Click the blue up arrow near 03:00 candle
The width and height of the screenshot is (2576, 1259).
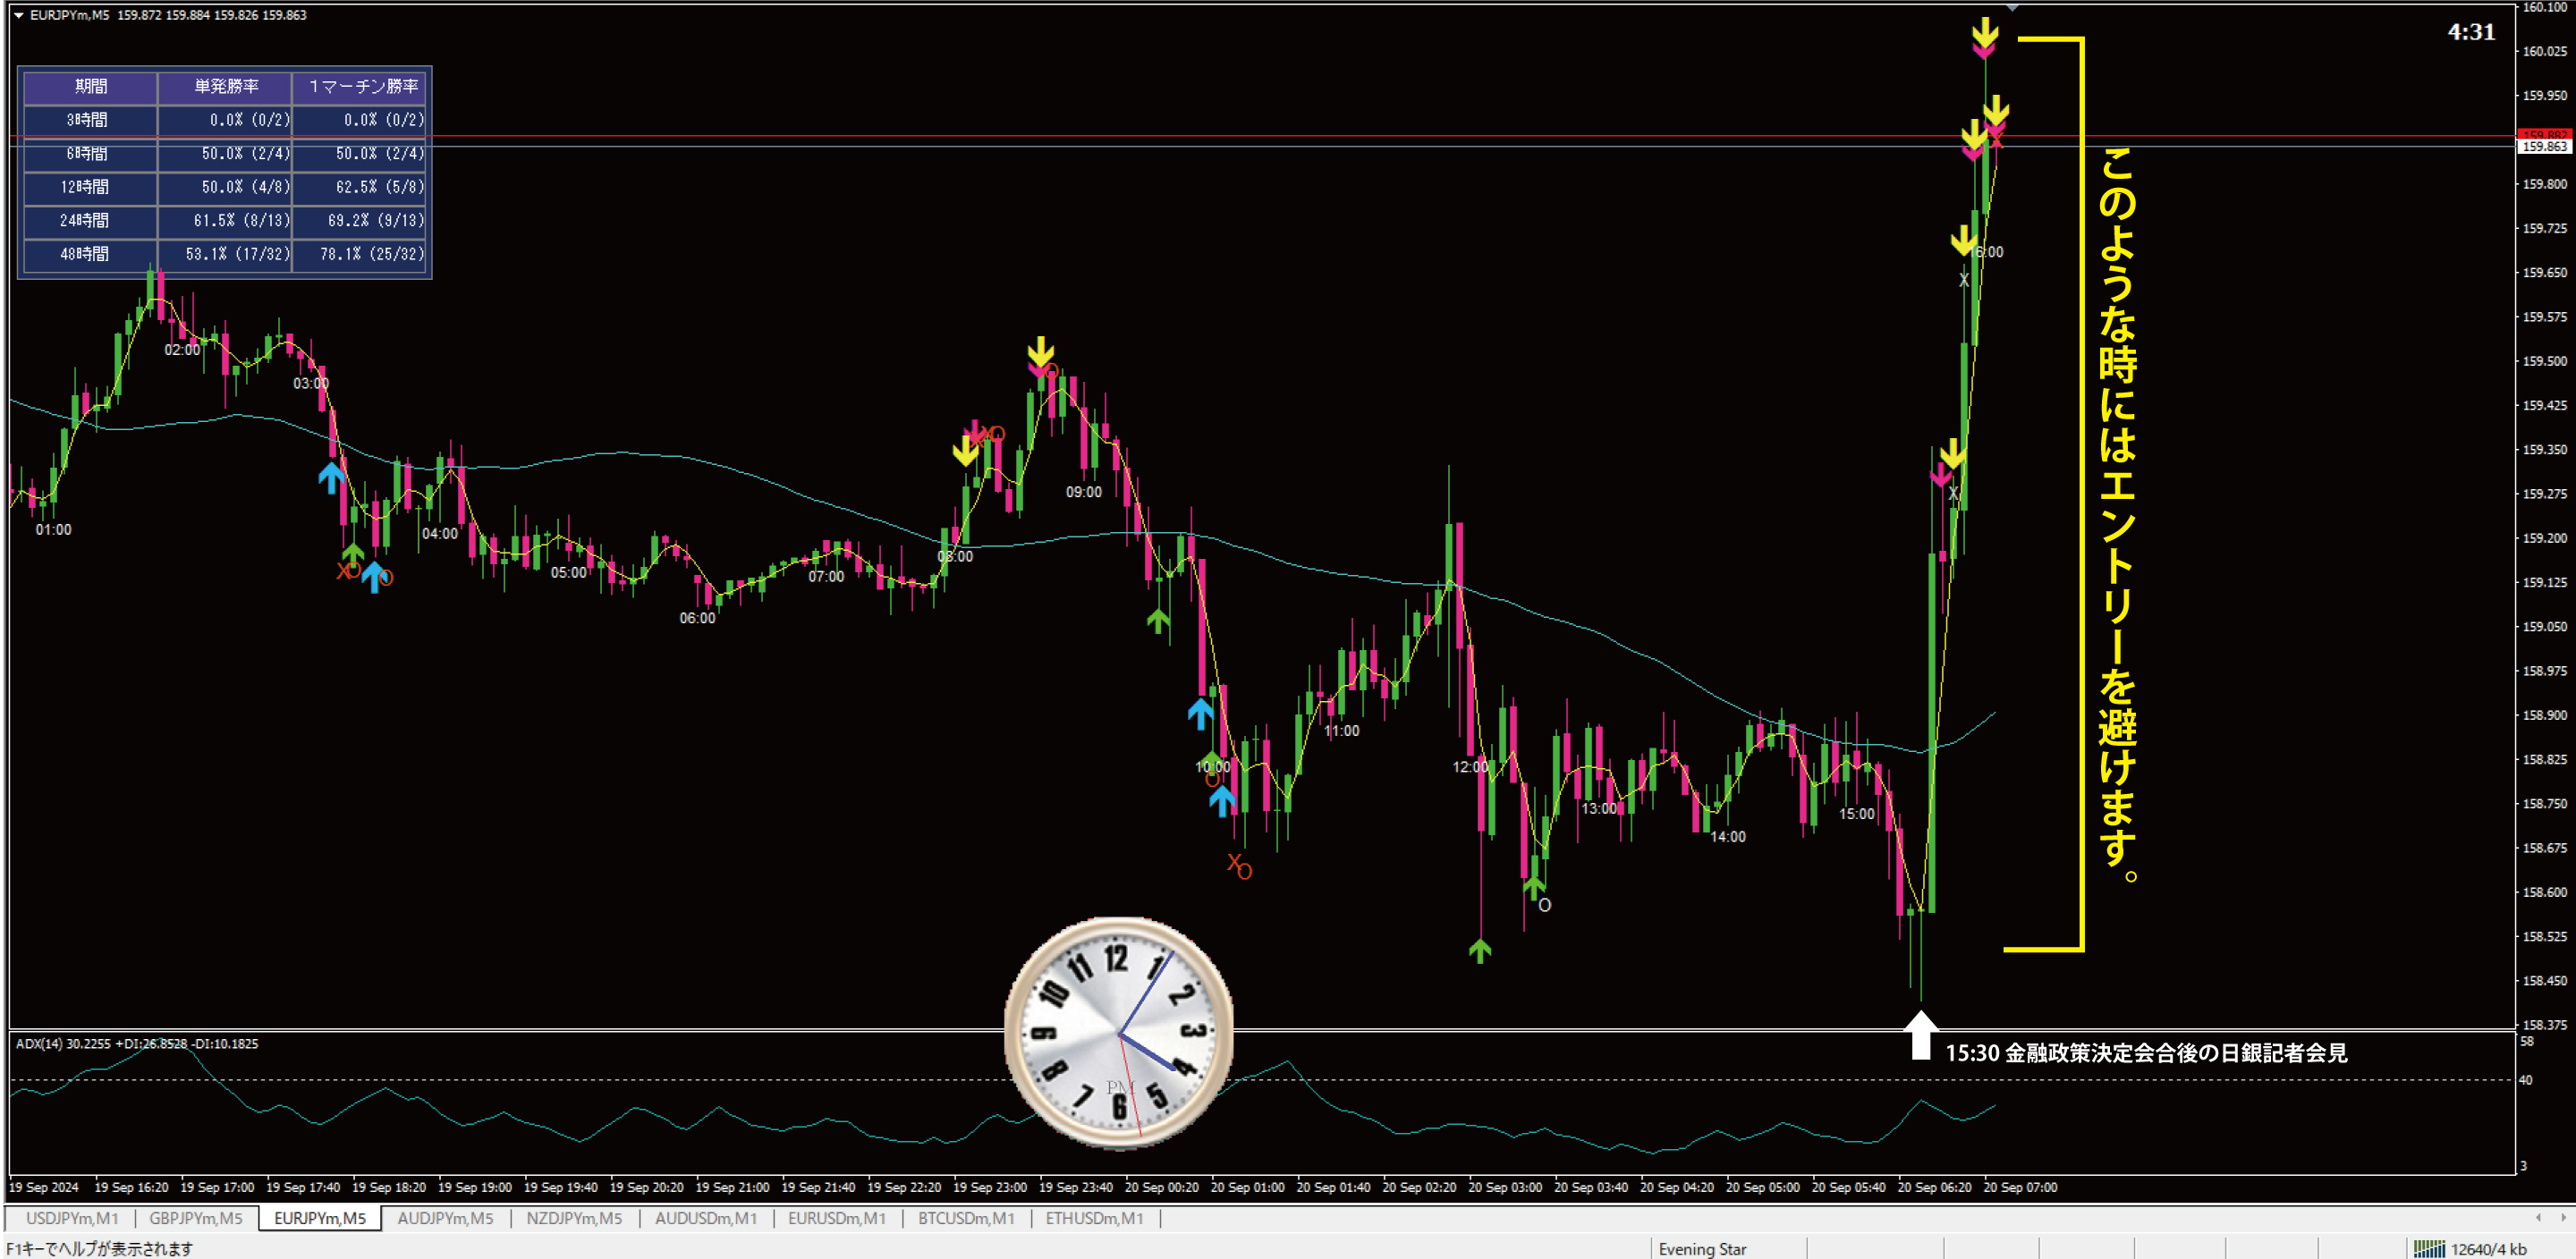tap(330, 476)
